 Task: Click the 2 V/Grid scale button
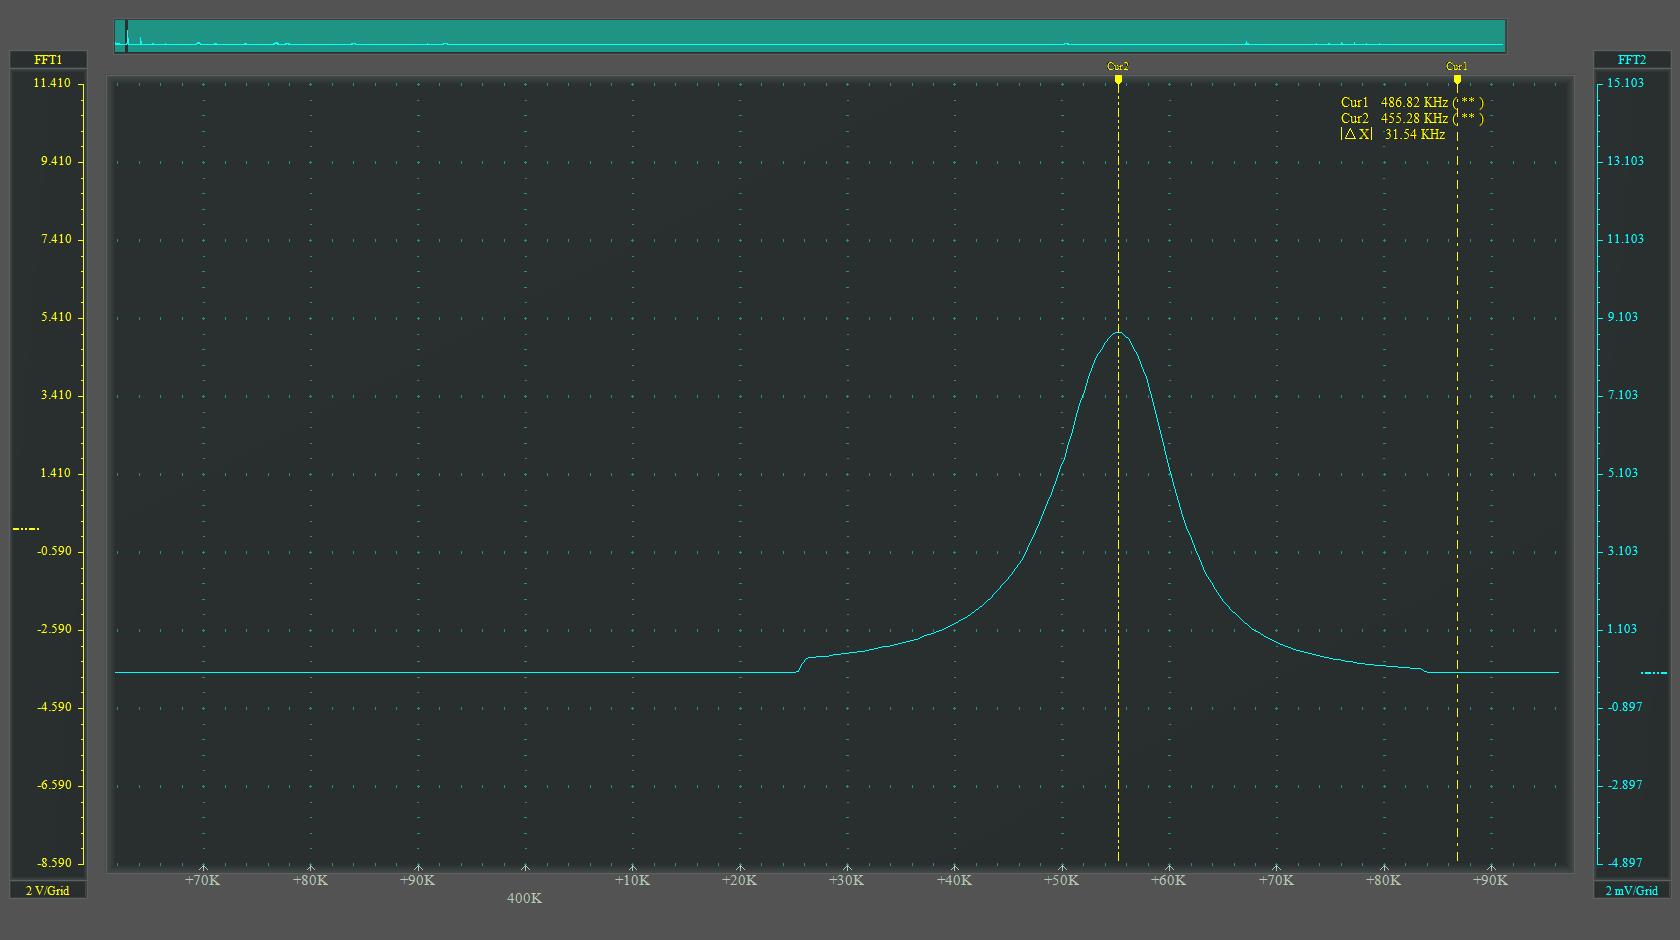pyautogui.click(x=48, y=890)
